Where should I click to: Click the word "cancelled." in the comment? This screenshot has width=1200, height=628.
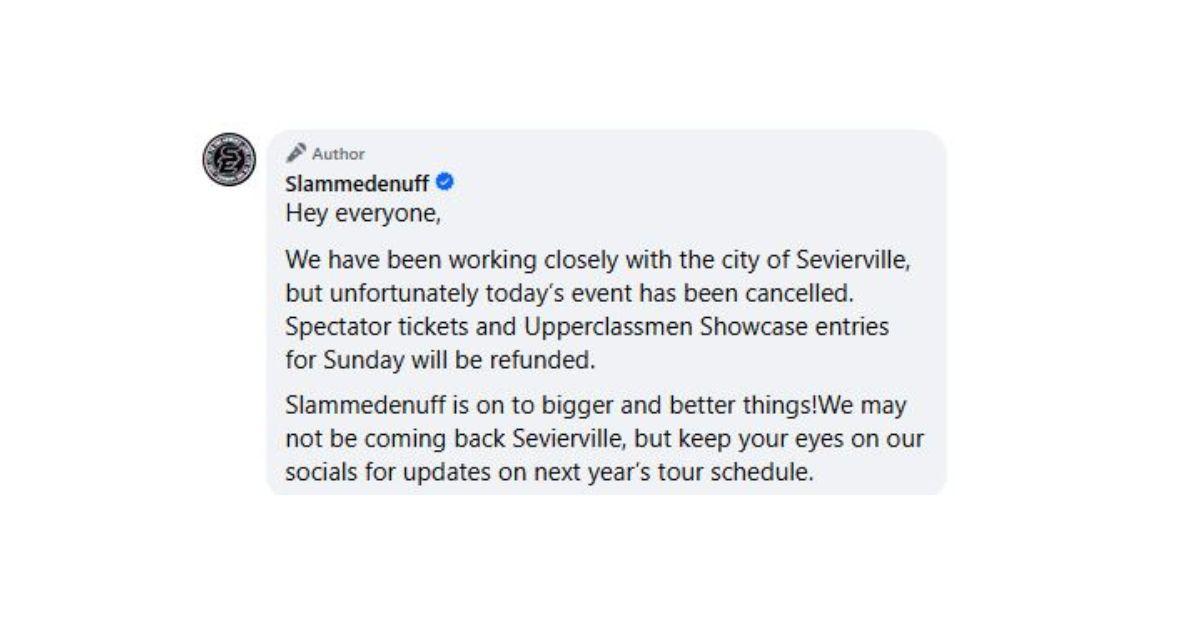pos(820,294)
